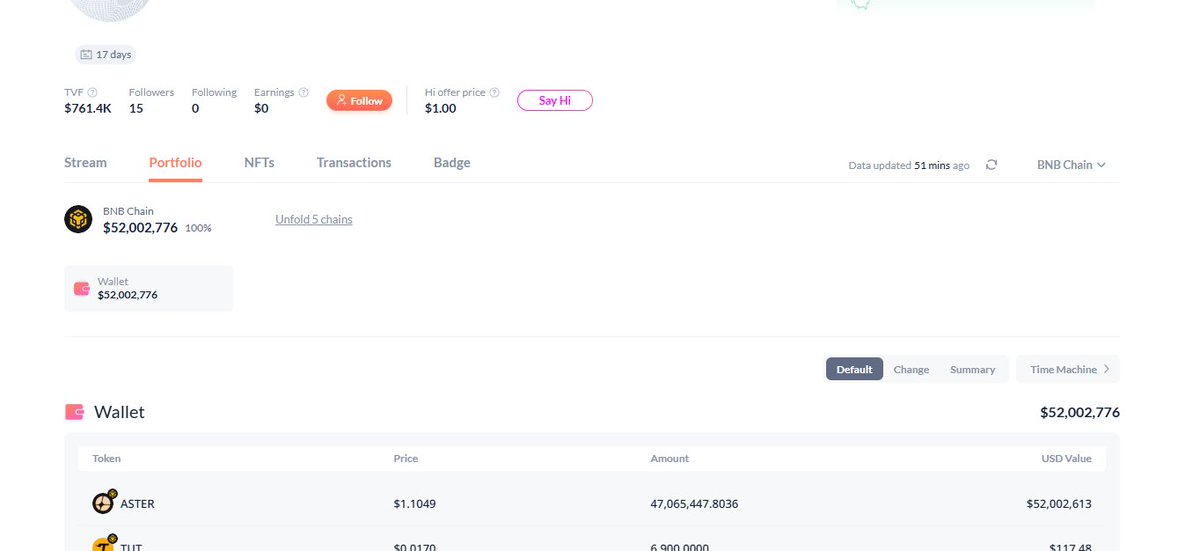The height and width of the screenshot is (551, 1200).
Task: Click the Token column header
Action: [x=107, y=458]
